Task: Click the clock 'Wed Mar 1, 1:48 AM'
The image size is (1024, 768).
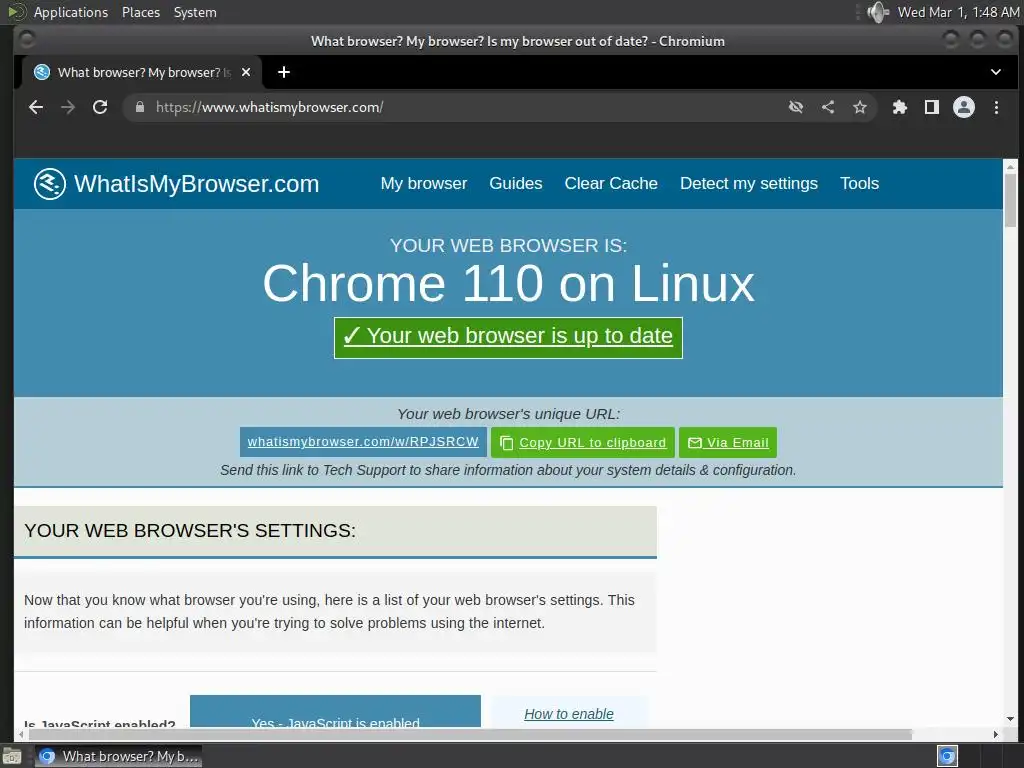Action: point(958,12)
